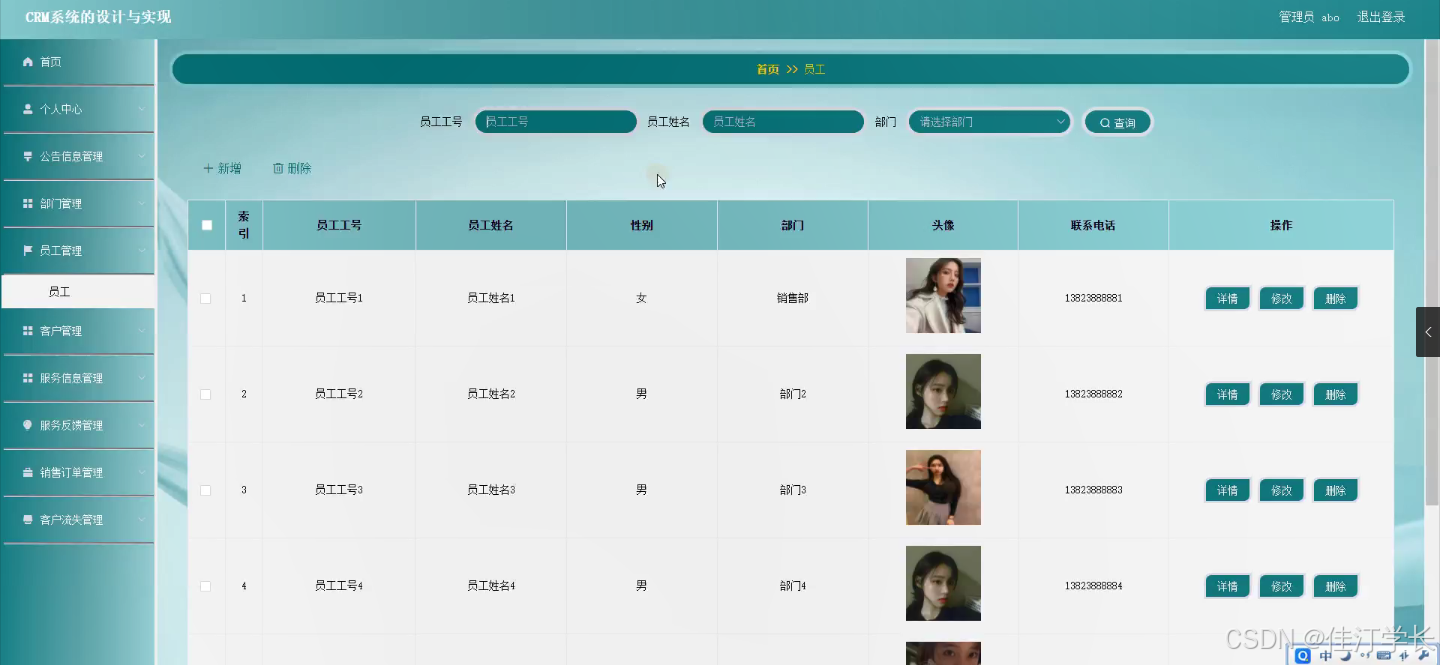Tick the checkbox for 员工姓名1 row
1440x665 pixels.
click(x=206, y=297)
